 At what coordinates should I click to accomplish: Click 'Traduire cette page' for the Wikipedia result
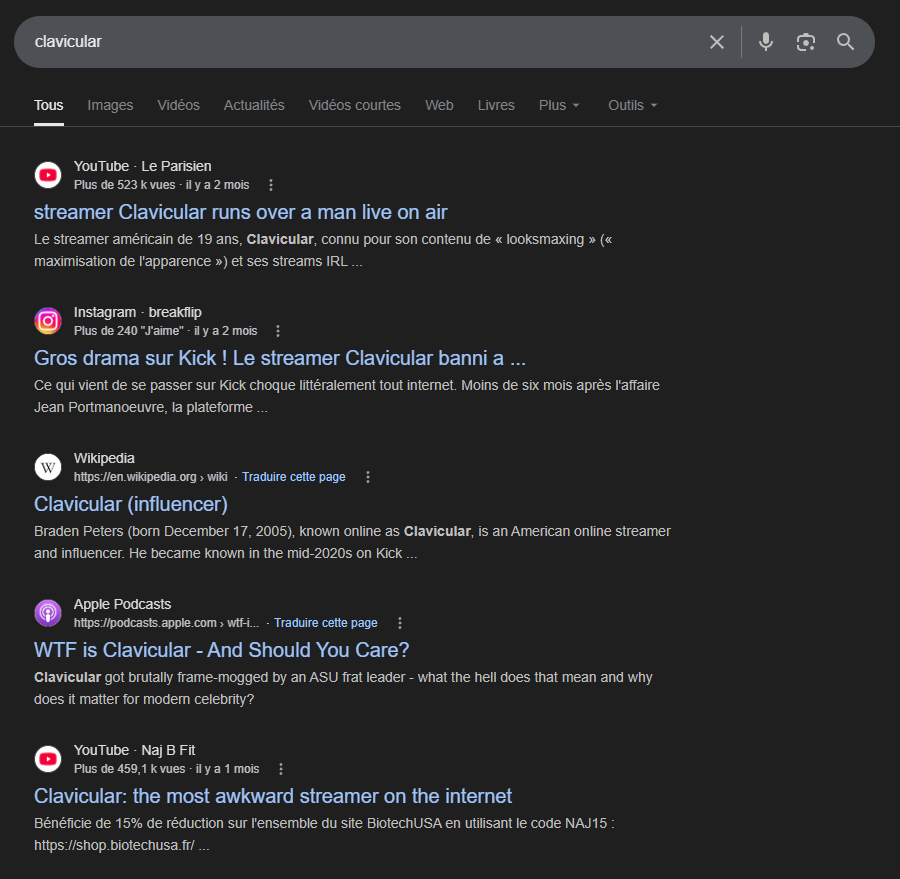click(293, 477)
